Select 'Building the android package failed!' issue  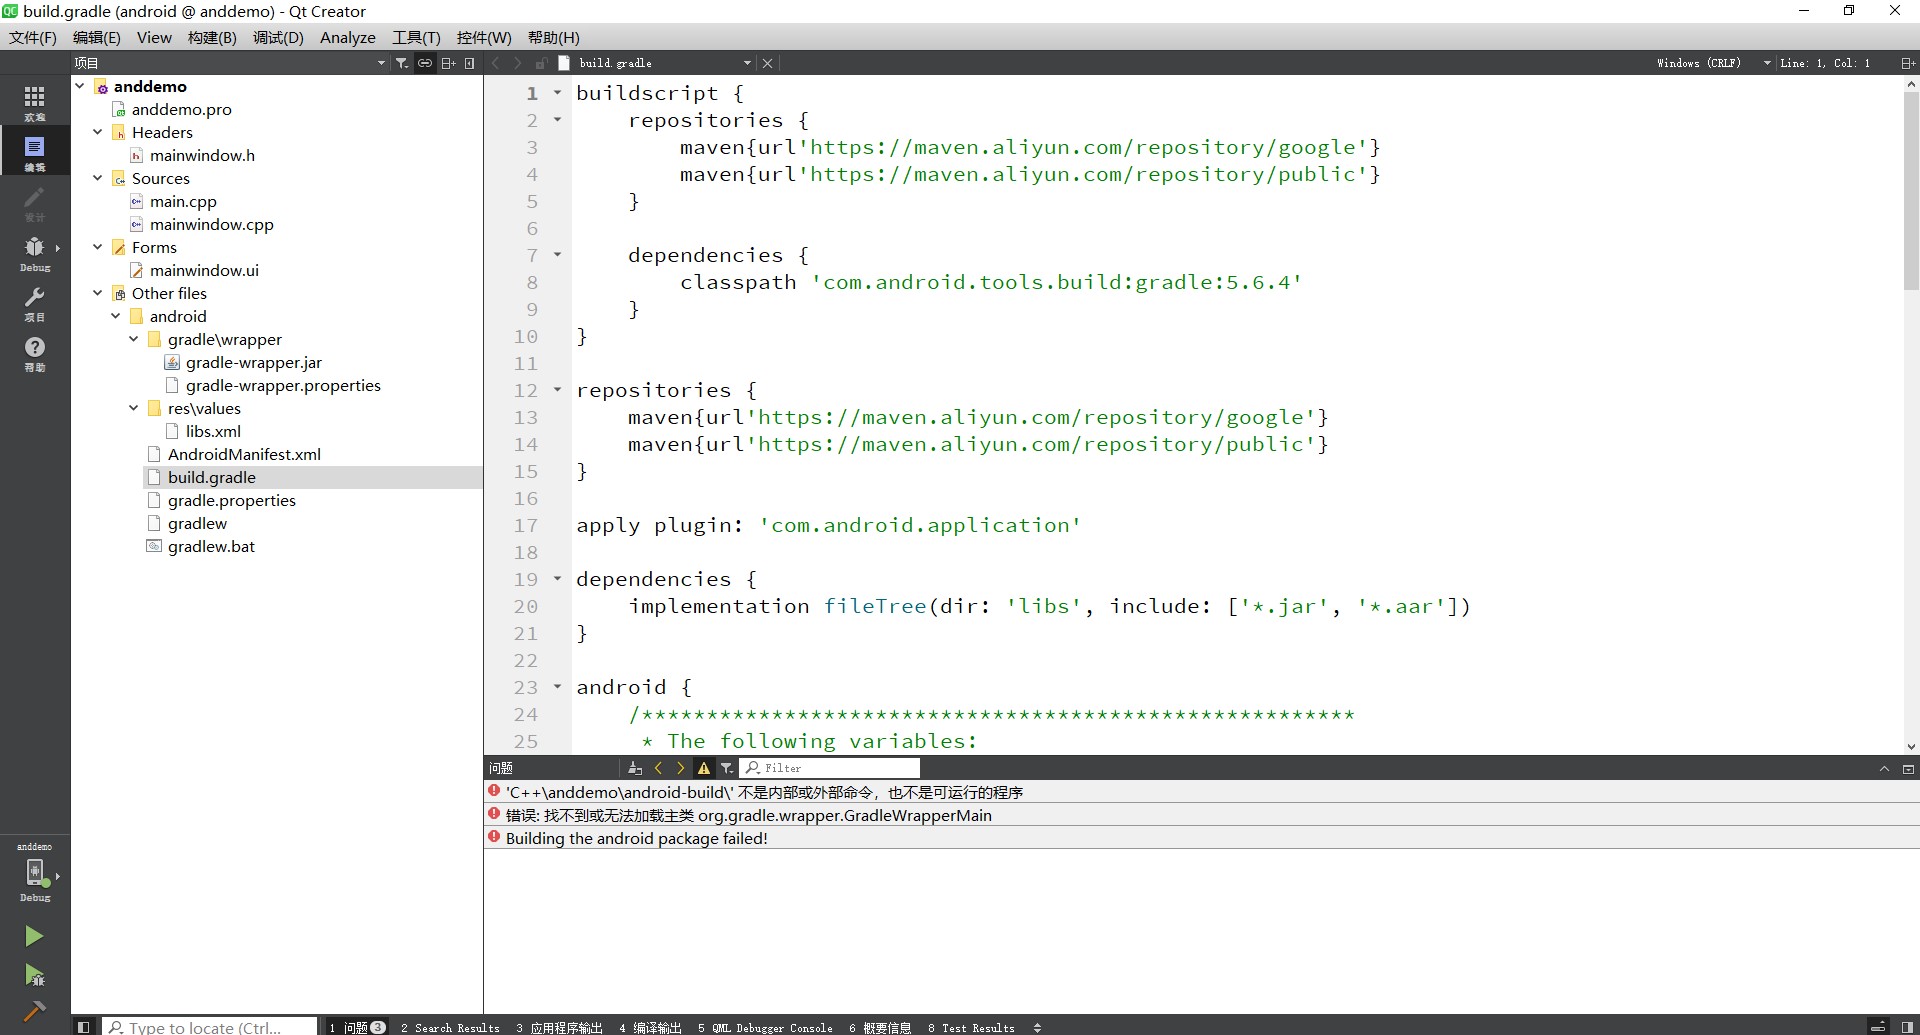pos(1201,838)
